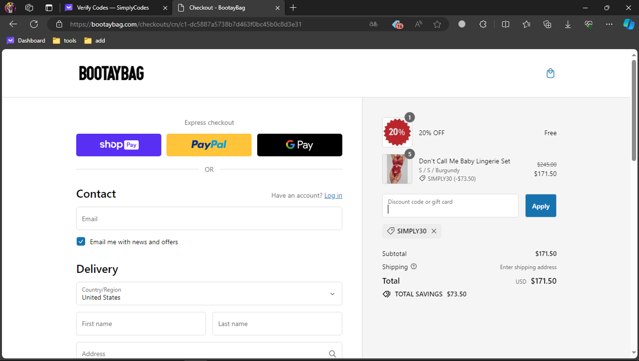Click the shipping info question icon
This screenshot has width=639, height=361.
414,266
